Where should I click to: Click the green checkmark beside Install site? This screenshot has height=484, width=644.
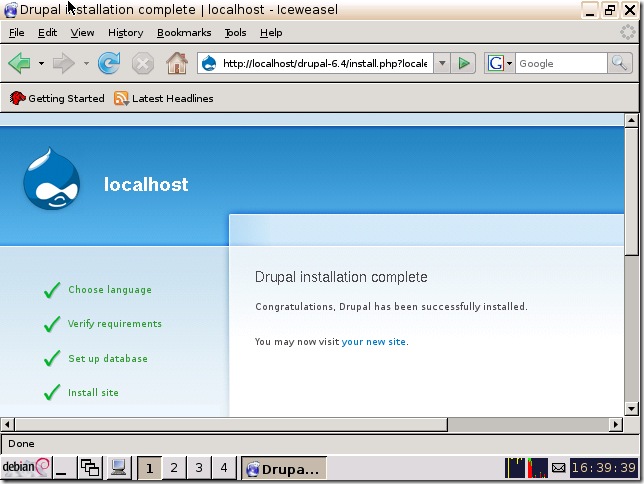pyautogui.click(x=52, y=392)
